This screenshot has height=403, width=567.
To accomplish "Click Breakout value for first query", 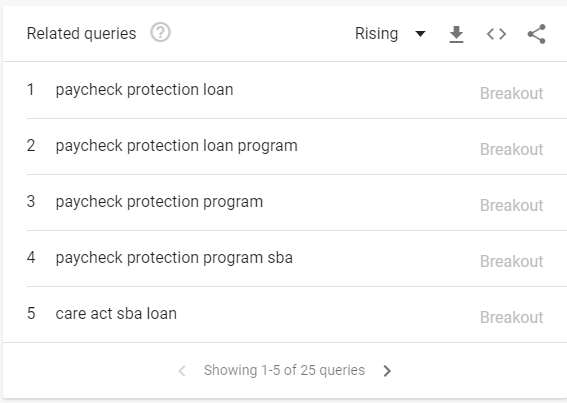I will coord(511,93).
